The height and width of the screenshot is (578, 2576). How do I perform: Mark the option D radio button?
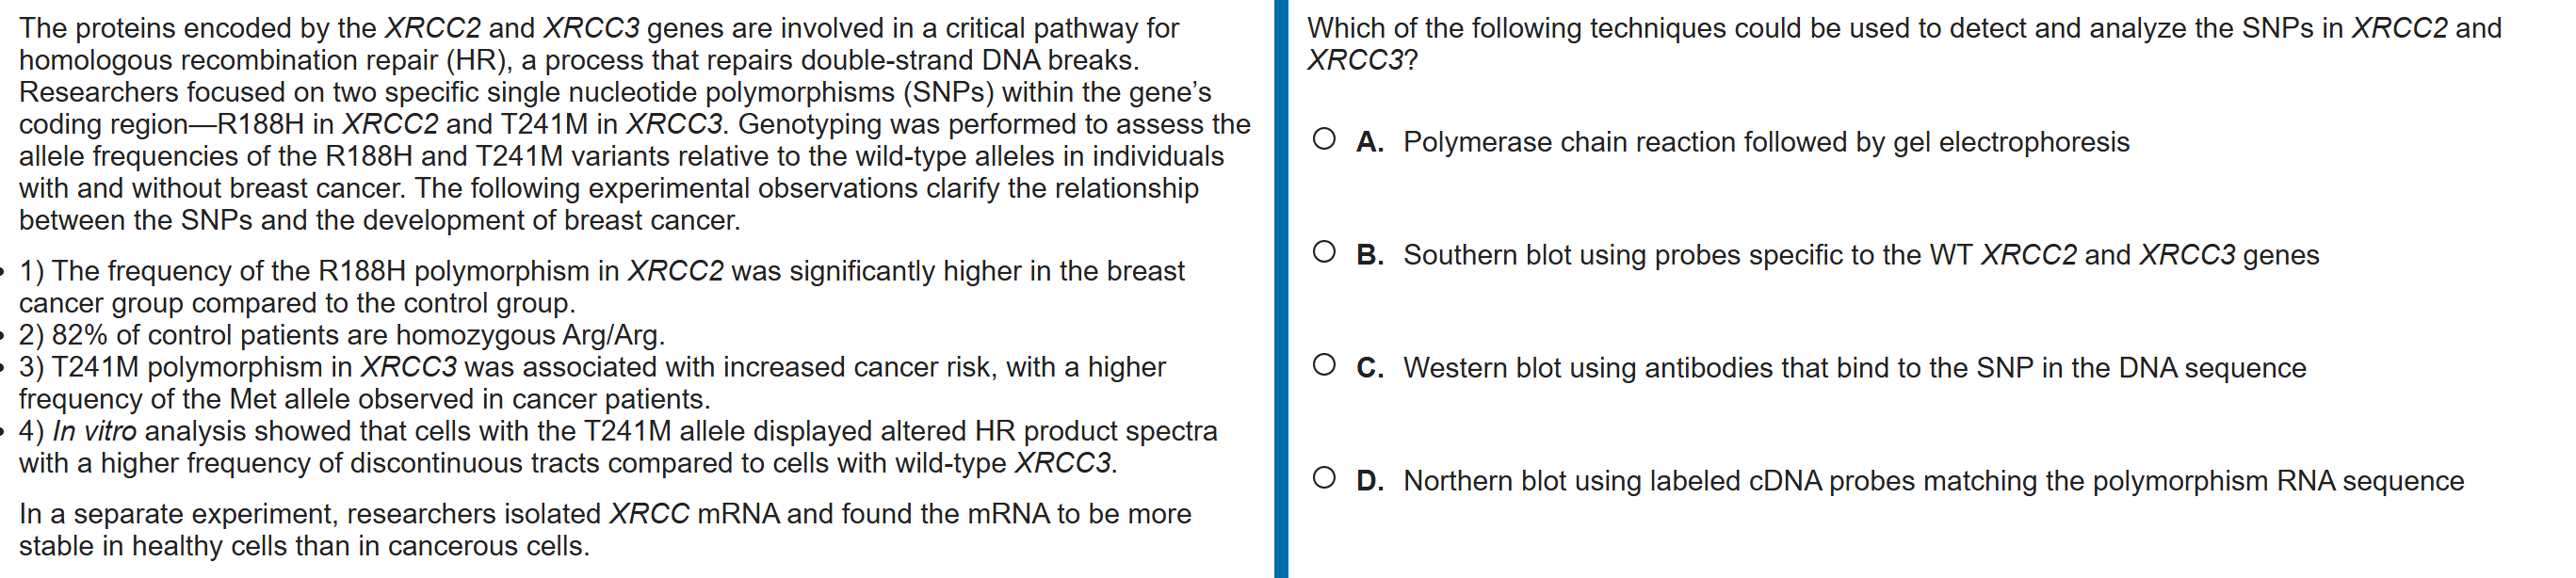point(1324,478)
